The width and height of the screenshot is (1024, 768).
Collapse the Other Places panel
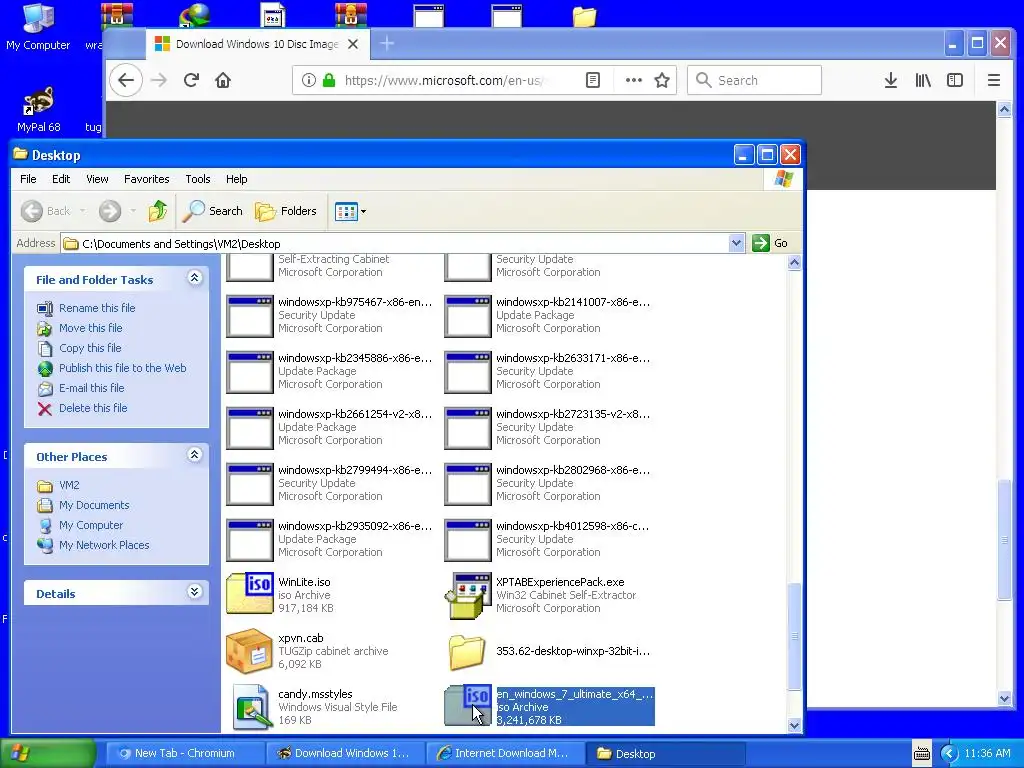[x=194, y=455]
